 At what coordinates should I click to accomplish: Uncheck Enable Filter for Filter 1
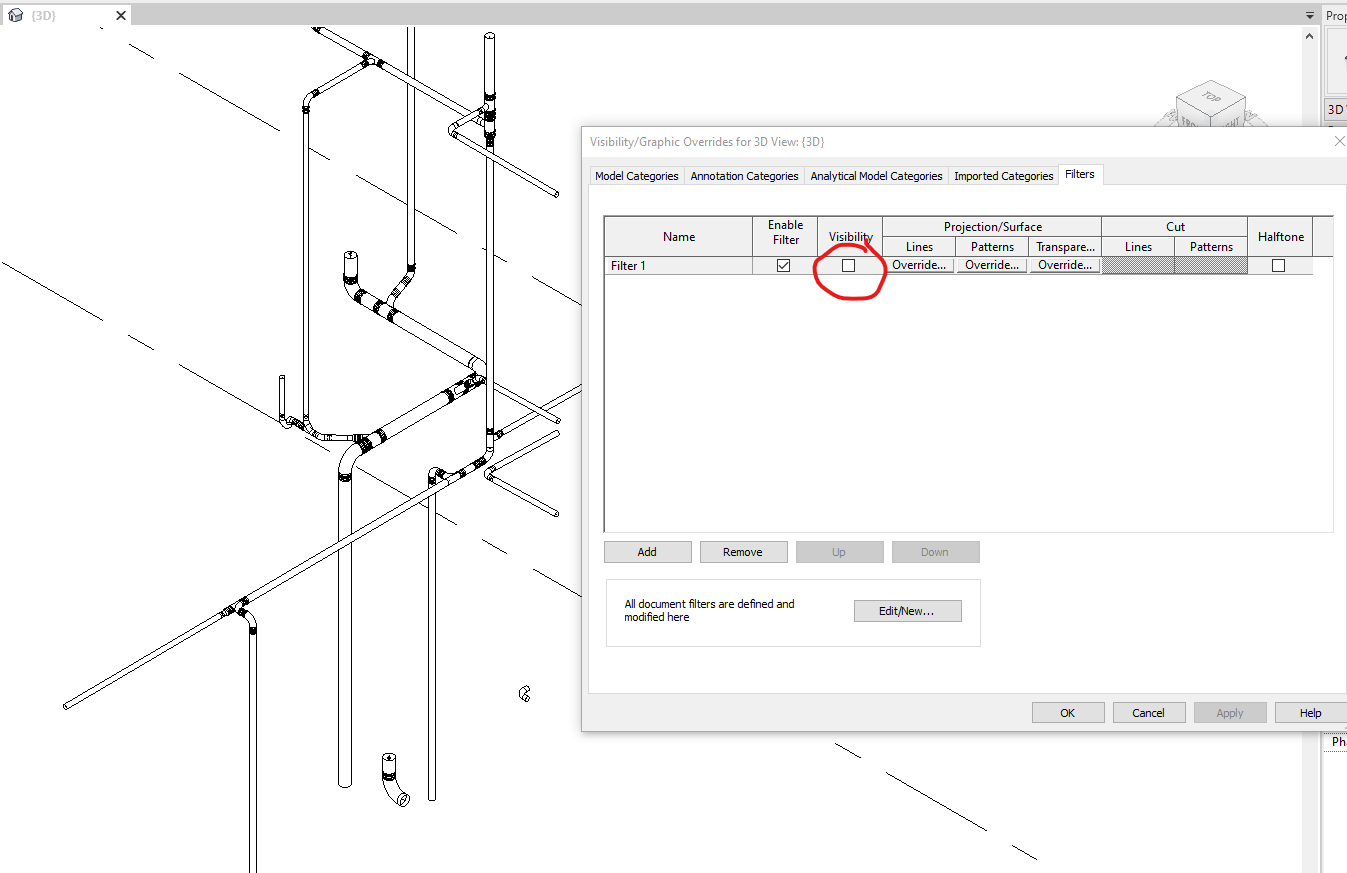(783, 264)
